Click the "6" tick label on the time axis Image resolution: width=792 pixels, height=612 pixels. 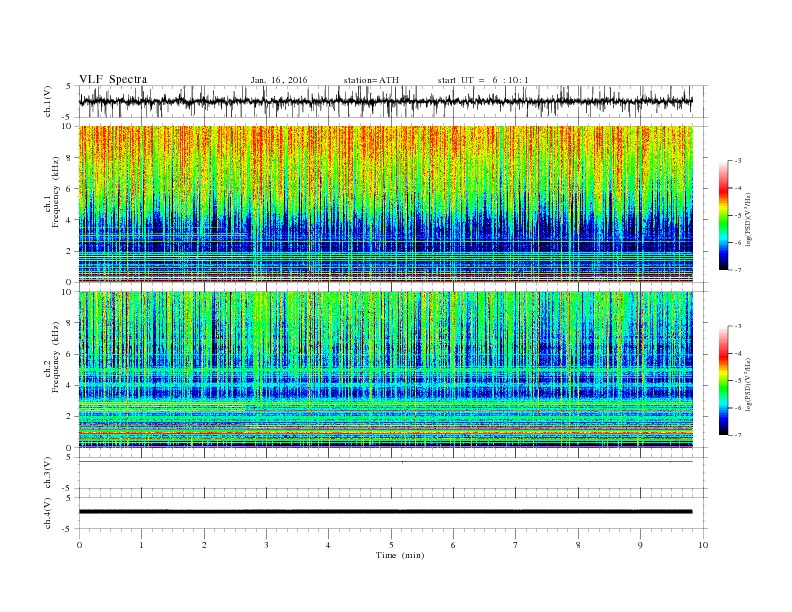[x=453, y=545]
